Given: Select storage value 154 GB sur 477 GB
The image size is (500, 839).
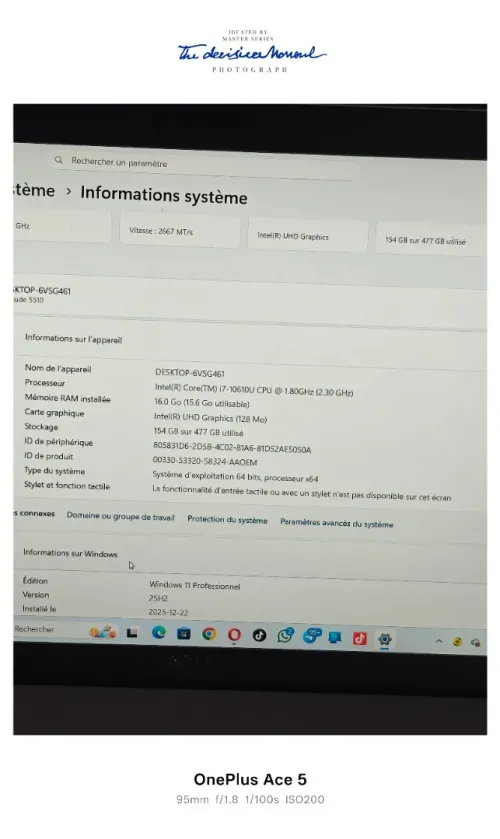Looking at the screenshot, I should (x=199, y=432).
